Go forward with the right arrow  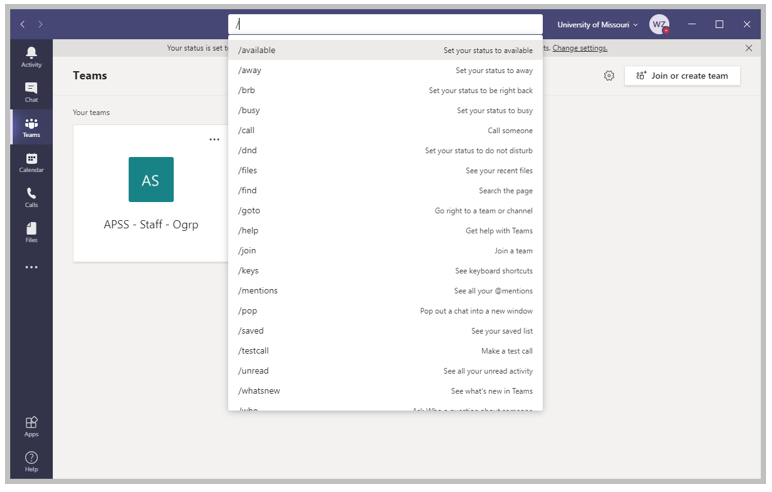[40, 24]
